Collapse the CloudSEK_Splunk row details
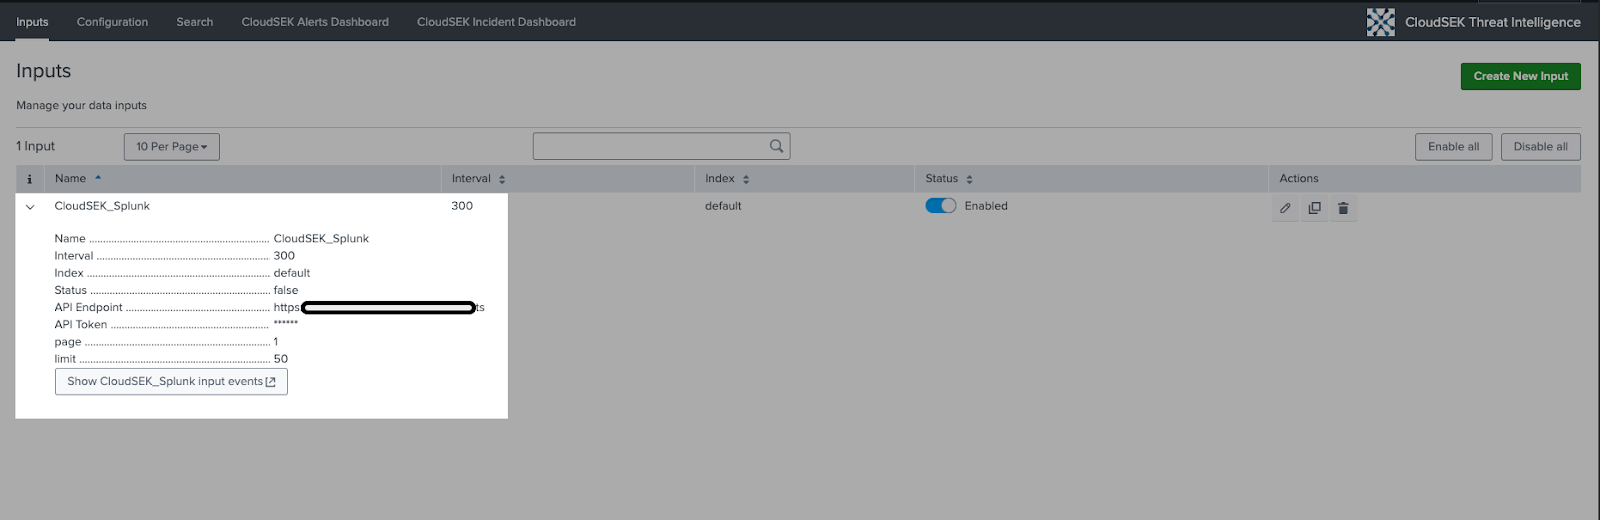The height and width of the screenshot is (520, 1600). pos(30,207)
